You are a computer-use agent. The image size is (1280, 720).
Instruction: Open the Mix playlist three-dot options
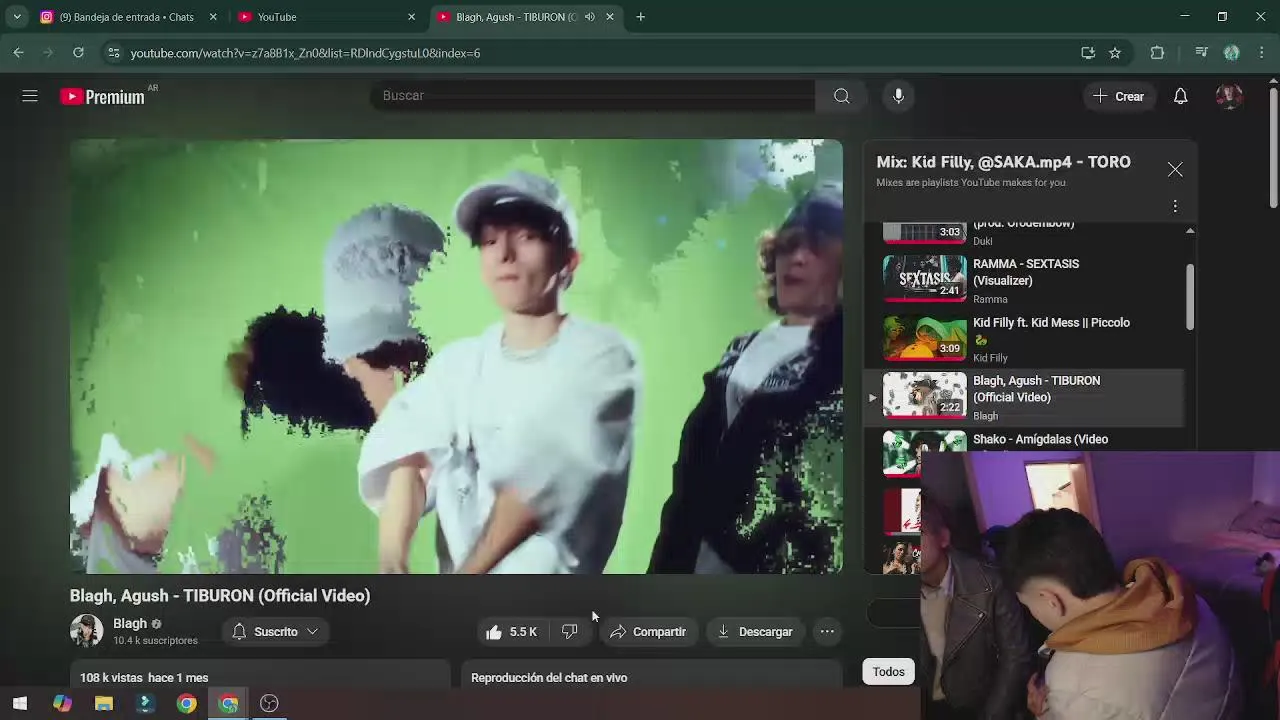[x=1175, y=206]
